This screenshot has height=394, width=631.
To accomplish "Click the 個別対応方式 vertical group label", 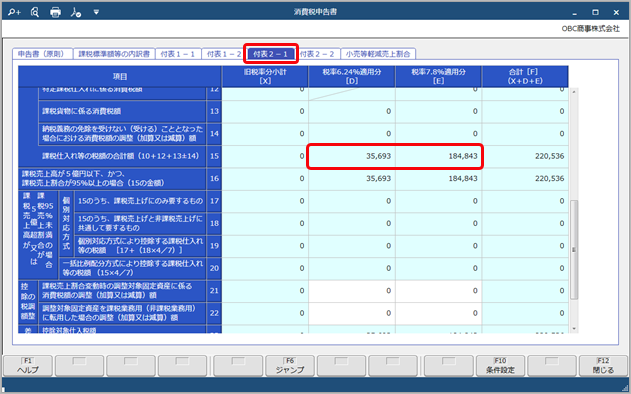I will coord(66,223).
